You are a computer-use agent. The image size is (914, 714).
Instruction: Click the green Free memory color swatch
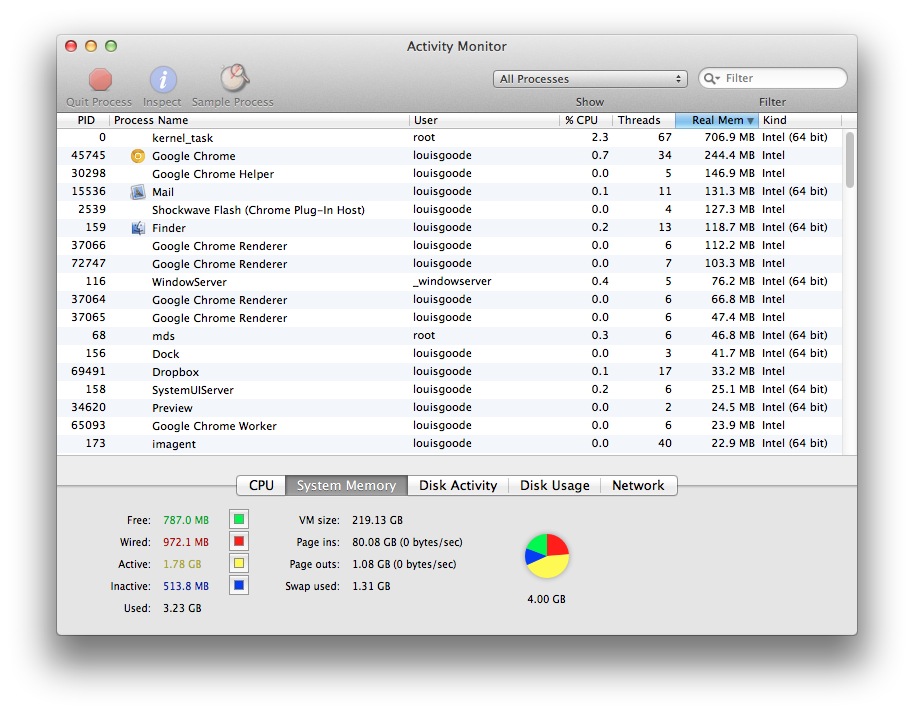(239, 519)
